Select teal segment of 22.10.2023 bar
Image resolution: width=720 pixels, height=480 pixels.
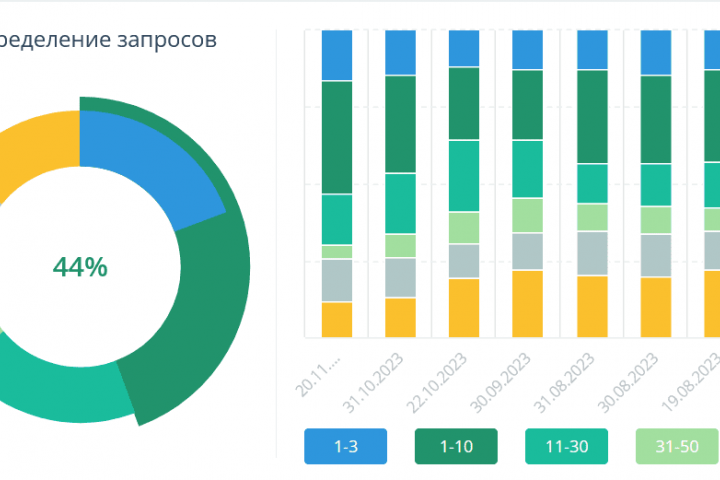point(464,176)
